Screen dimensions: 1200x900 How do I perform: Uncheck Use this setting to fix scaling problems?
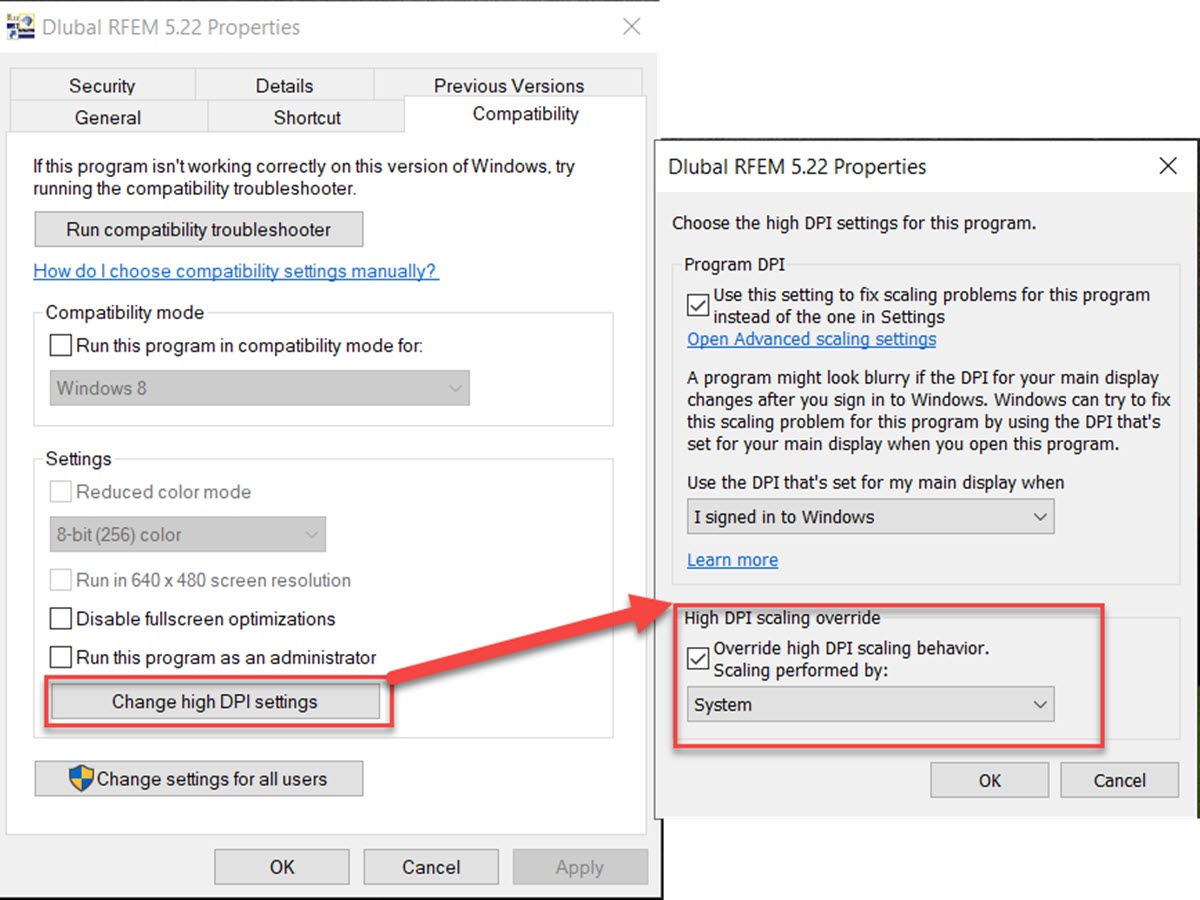(x=698, y=304)
